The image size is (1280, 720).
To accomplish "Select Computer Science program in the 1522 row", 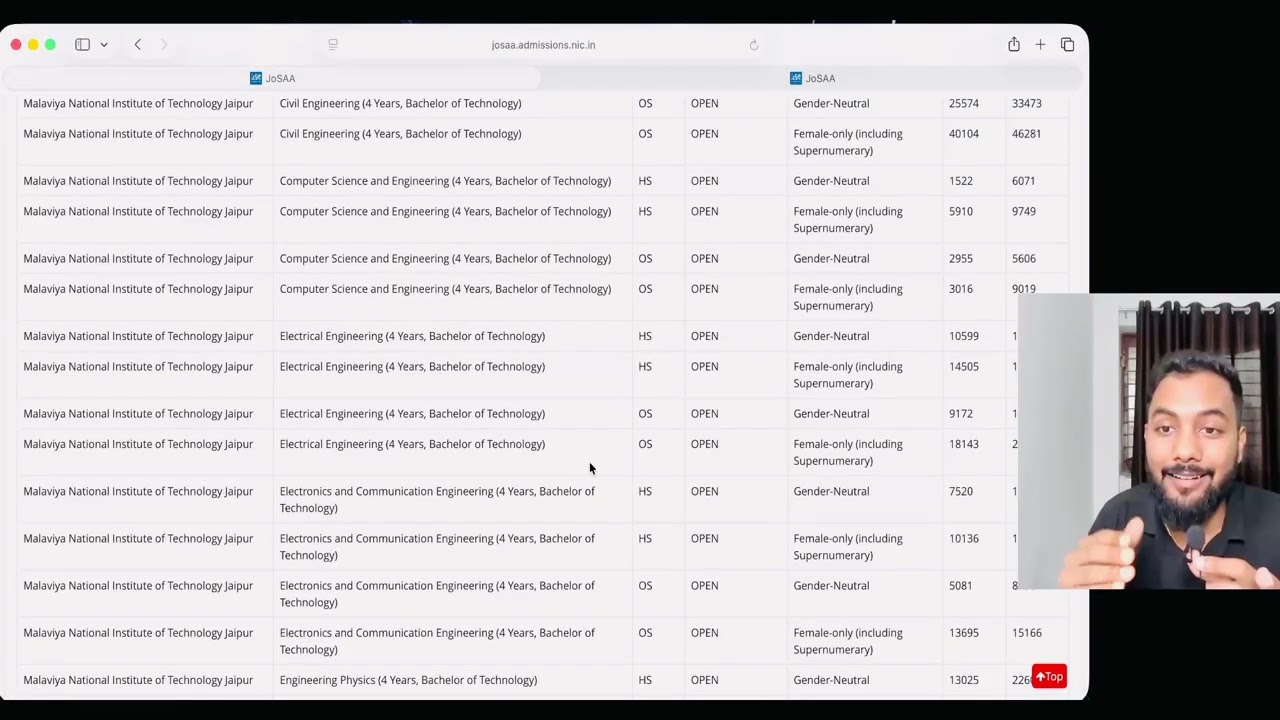I will pyautogui.click(x=445, y=181).
